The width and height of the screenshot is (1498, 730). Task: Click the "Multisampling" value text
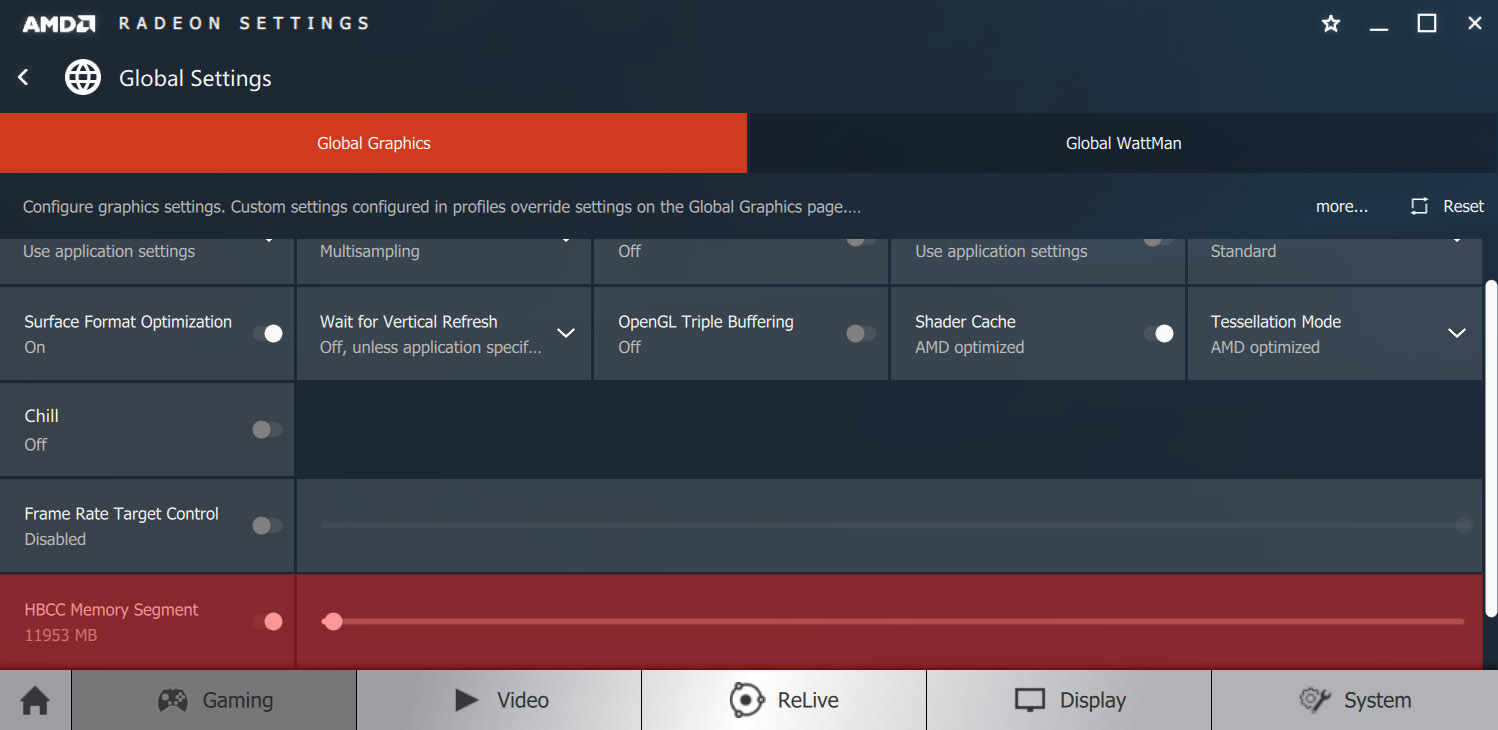[x=369, y=251]
